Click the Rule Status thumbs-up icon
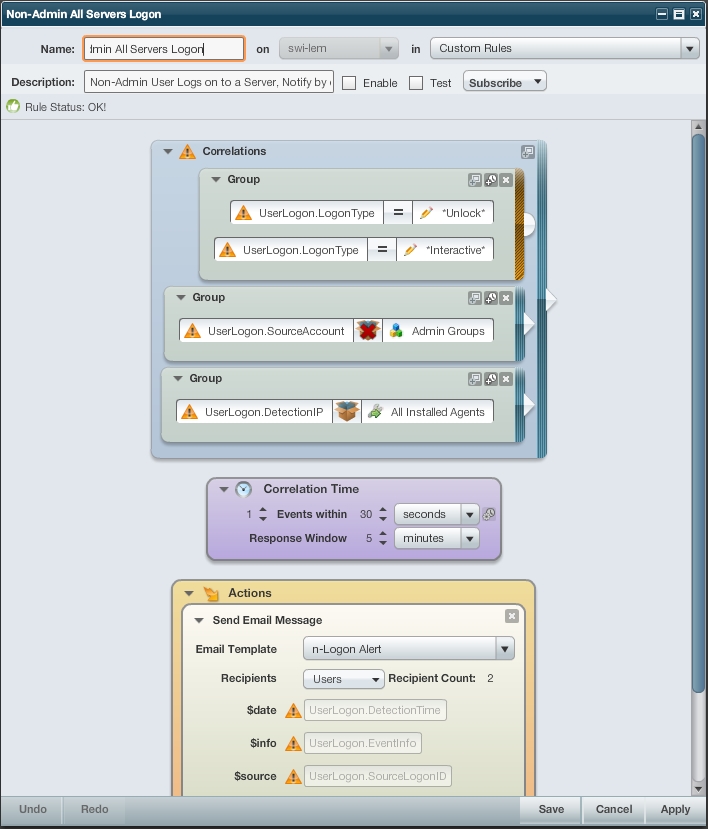This screenshot has height=829, width=708. coord(13,106)
